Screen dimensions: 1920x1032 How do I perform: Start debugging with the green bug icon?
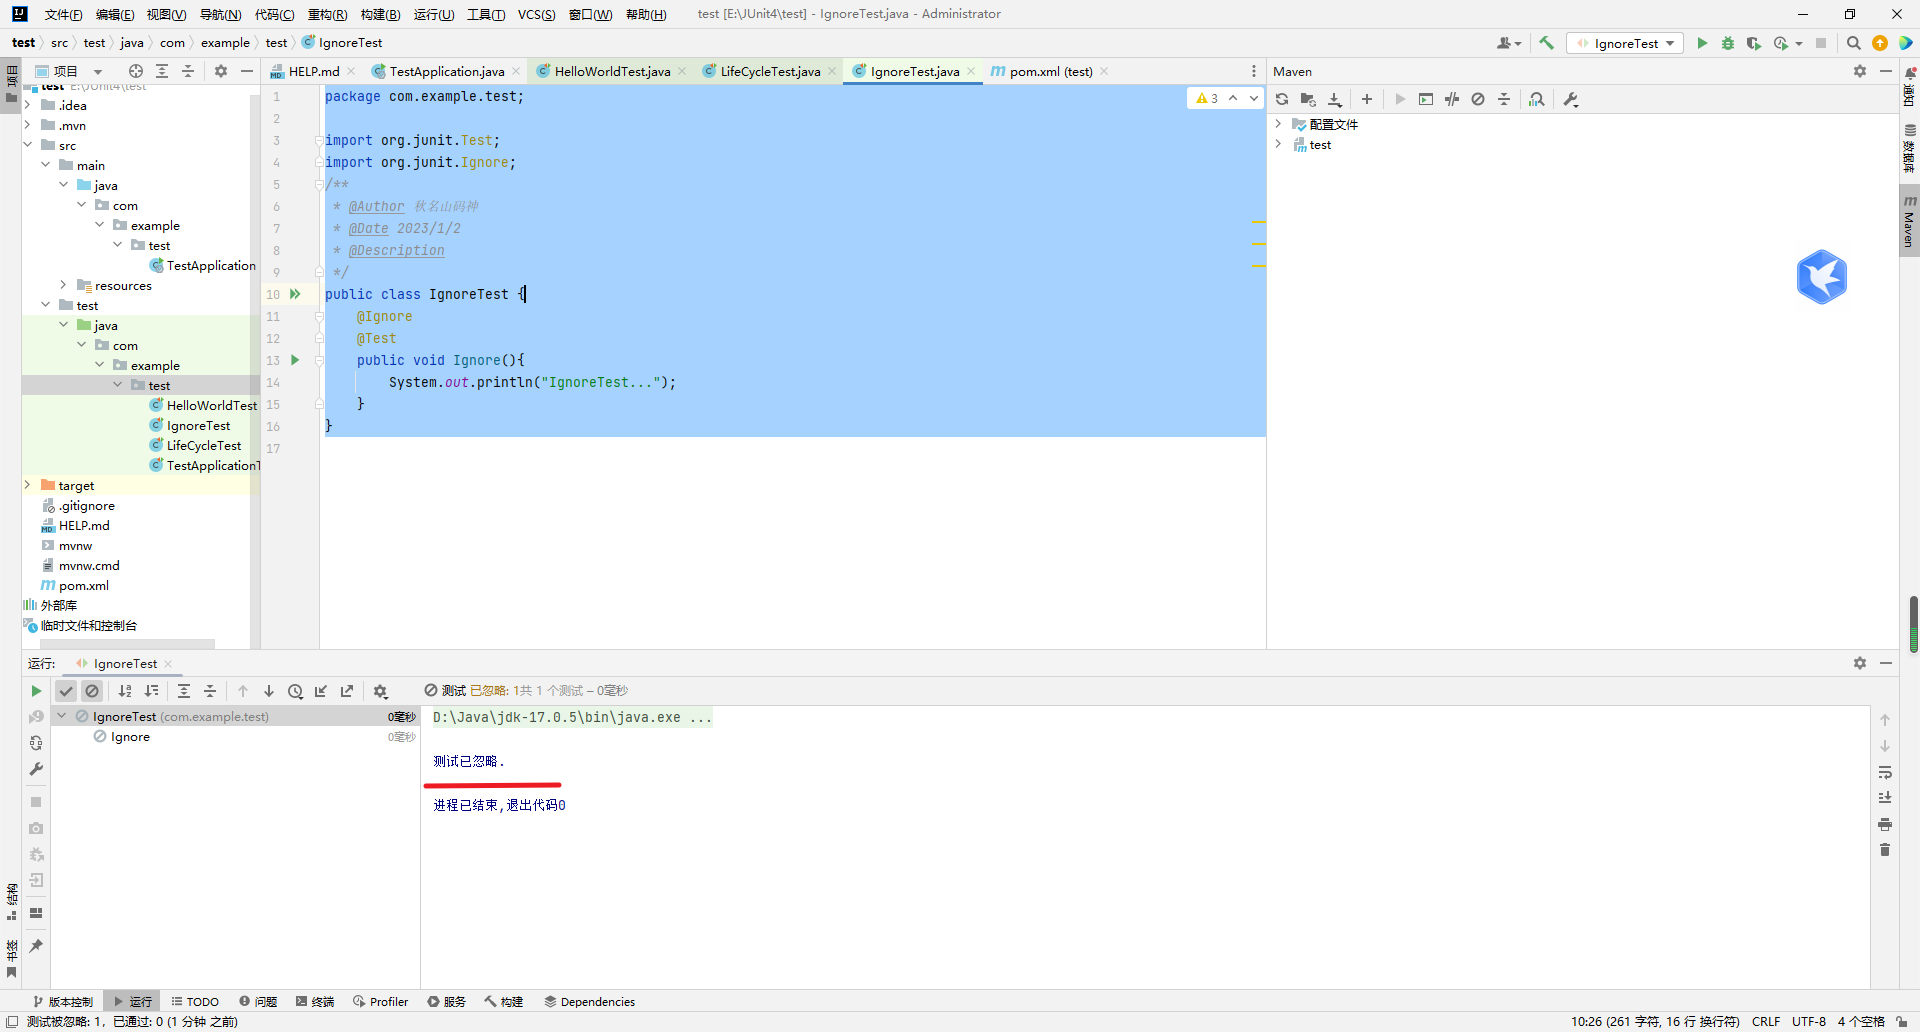(x=1728, y=43)
